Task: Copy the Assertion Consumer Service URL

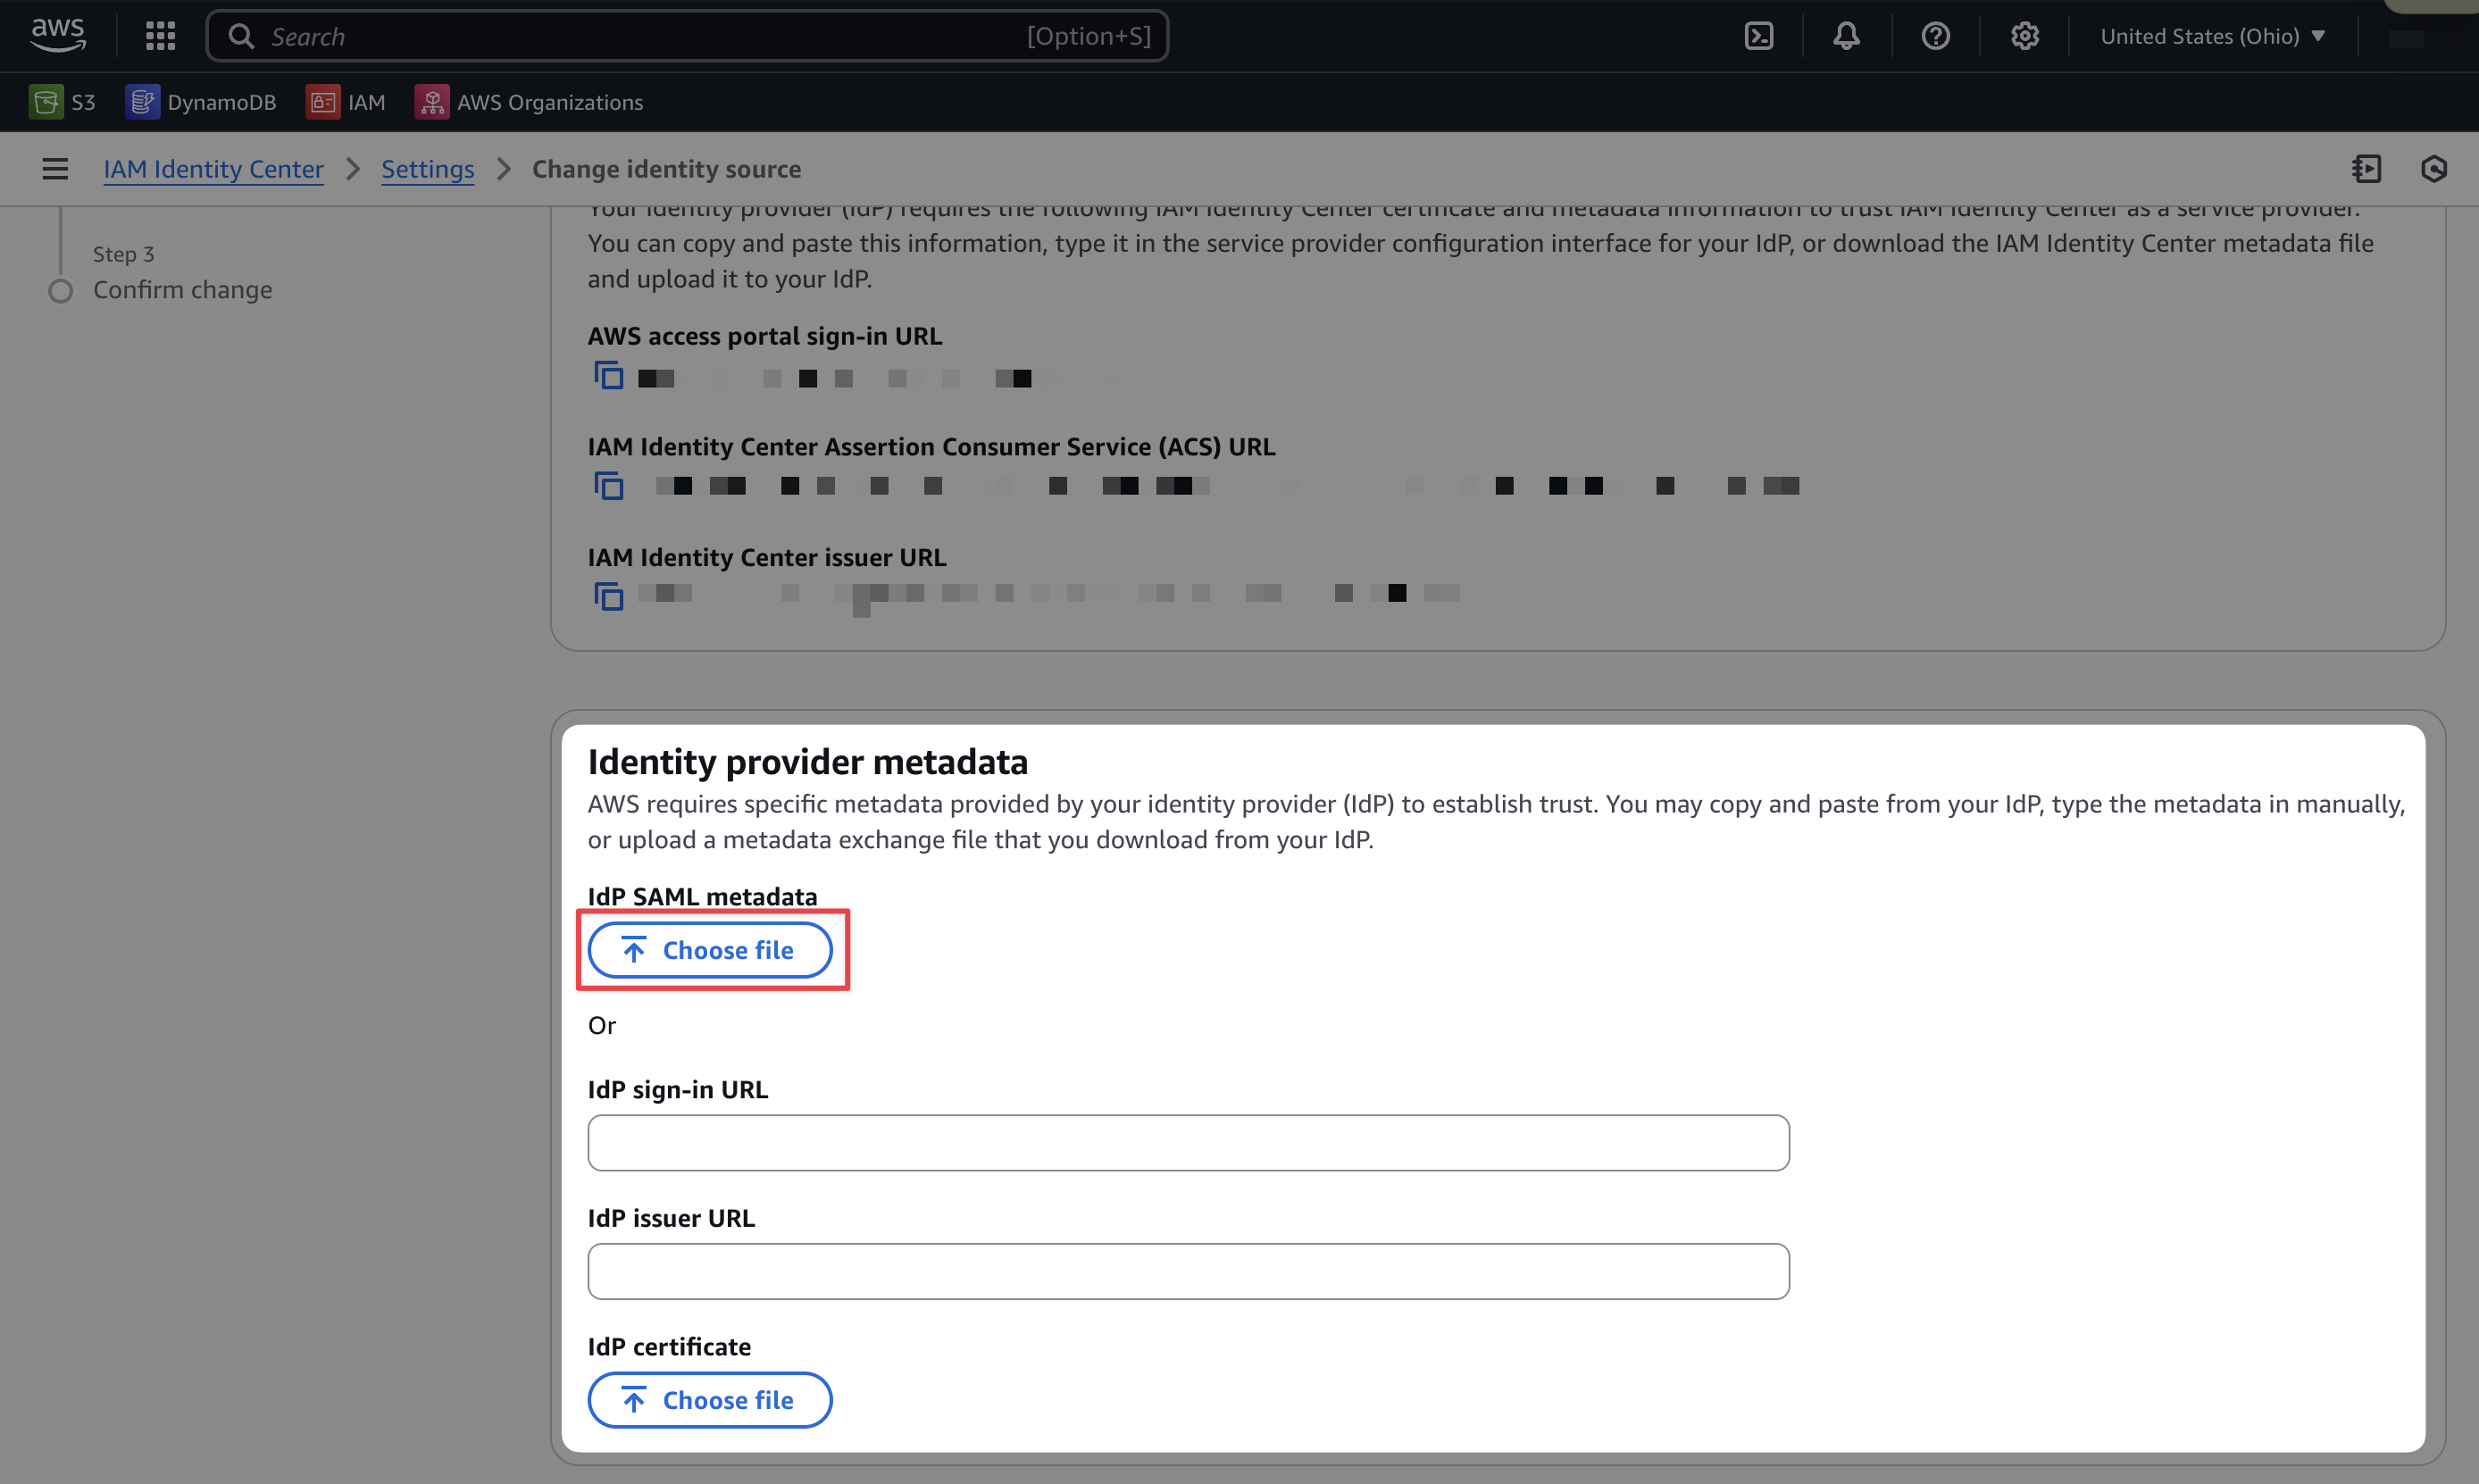Action: pos(608,486)
